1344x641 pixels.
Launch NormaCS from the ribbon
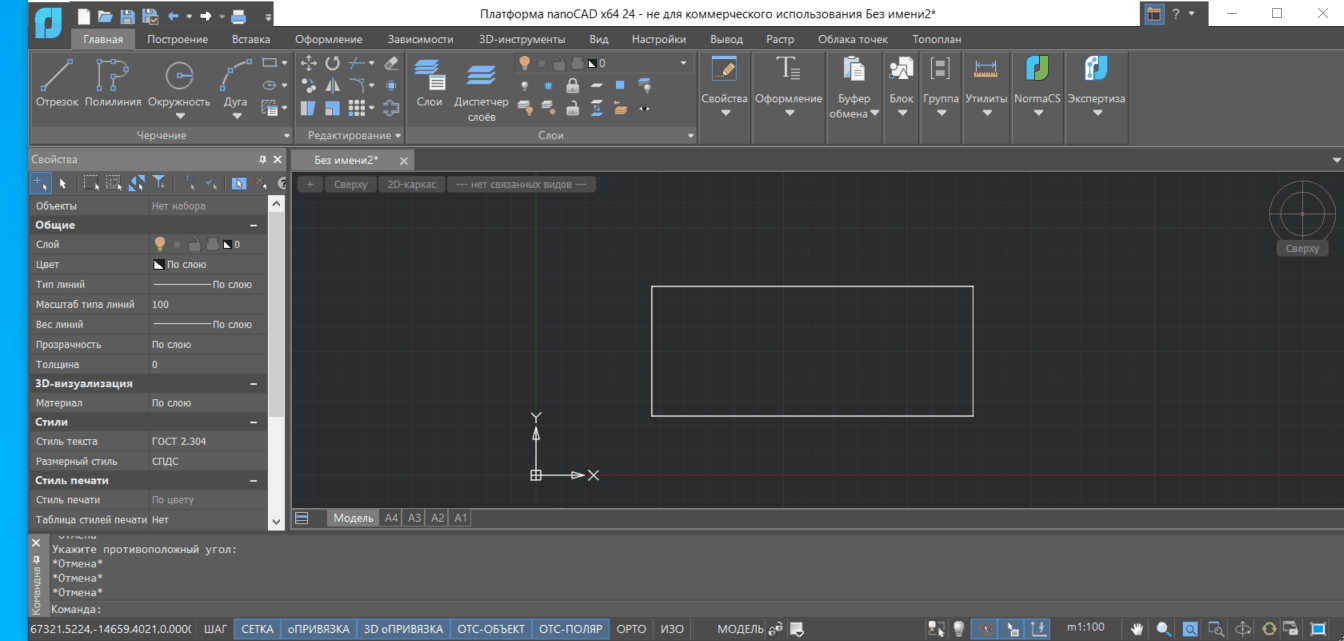pos(1037,86)
